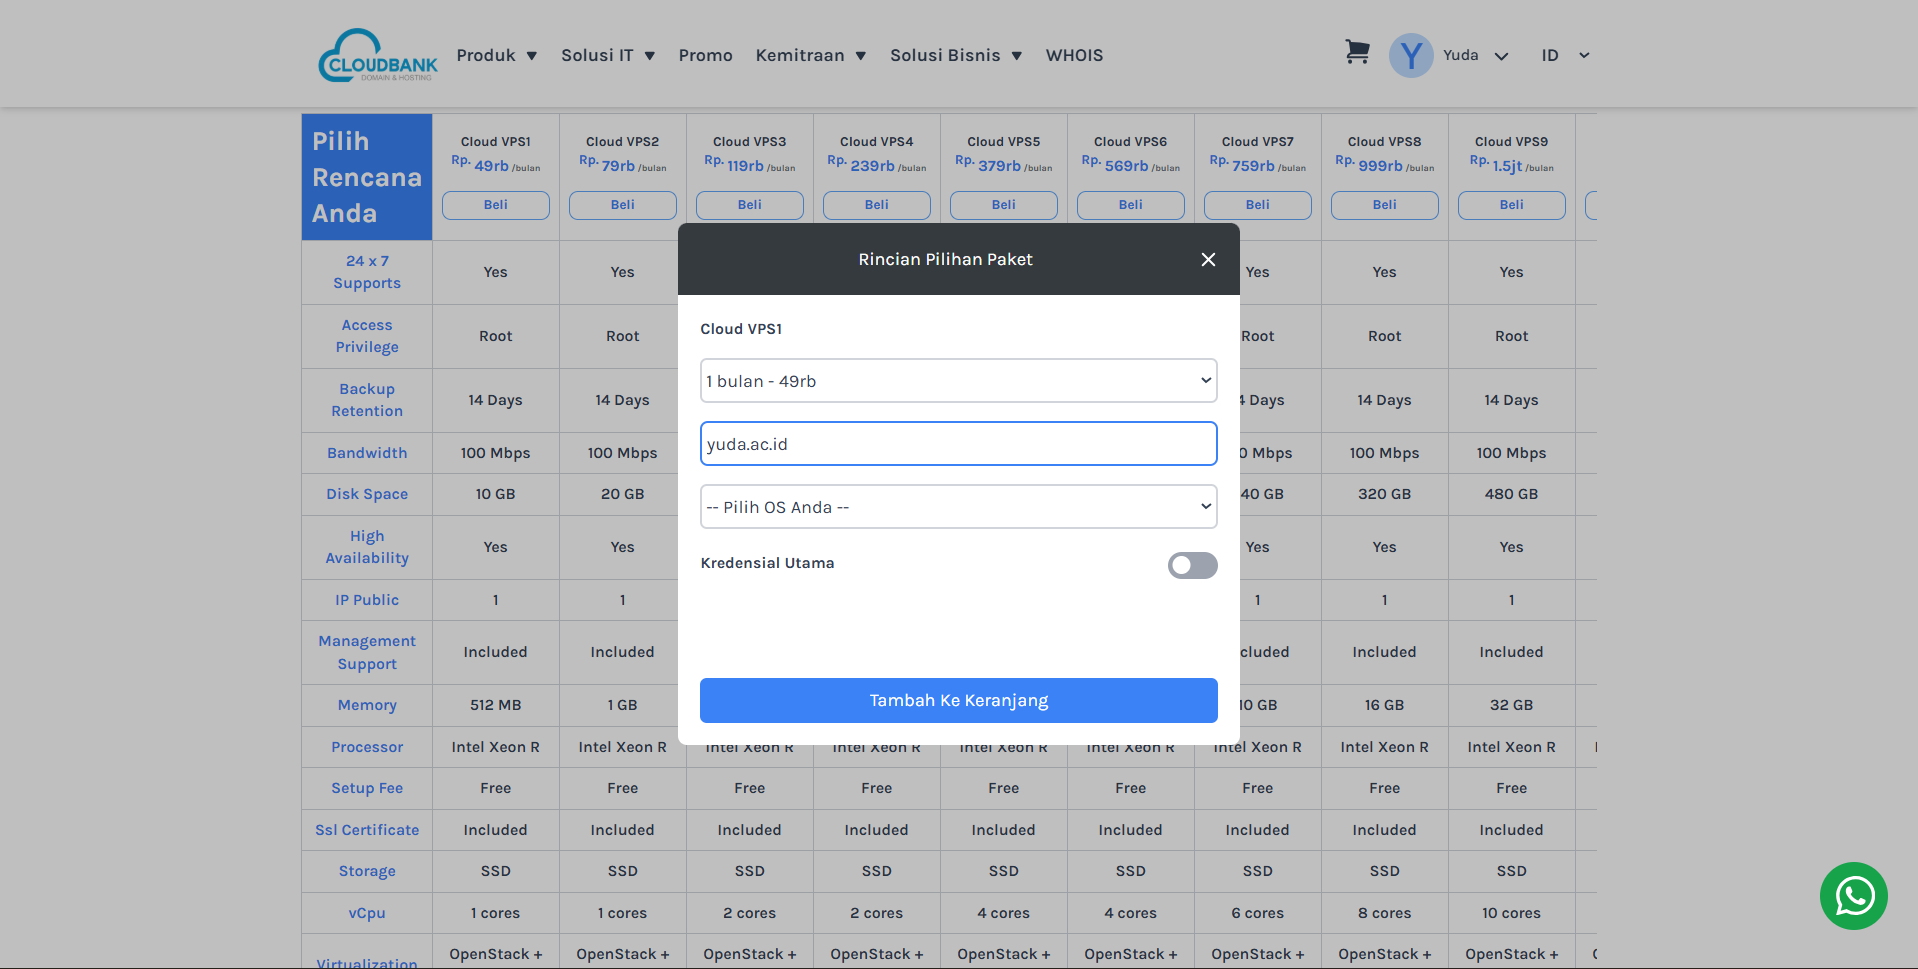The height and width of the screenshot is (969, 1918).
Task: Toggle the Kredensial Utama switch
Action: point(1192,566)
